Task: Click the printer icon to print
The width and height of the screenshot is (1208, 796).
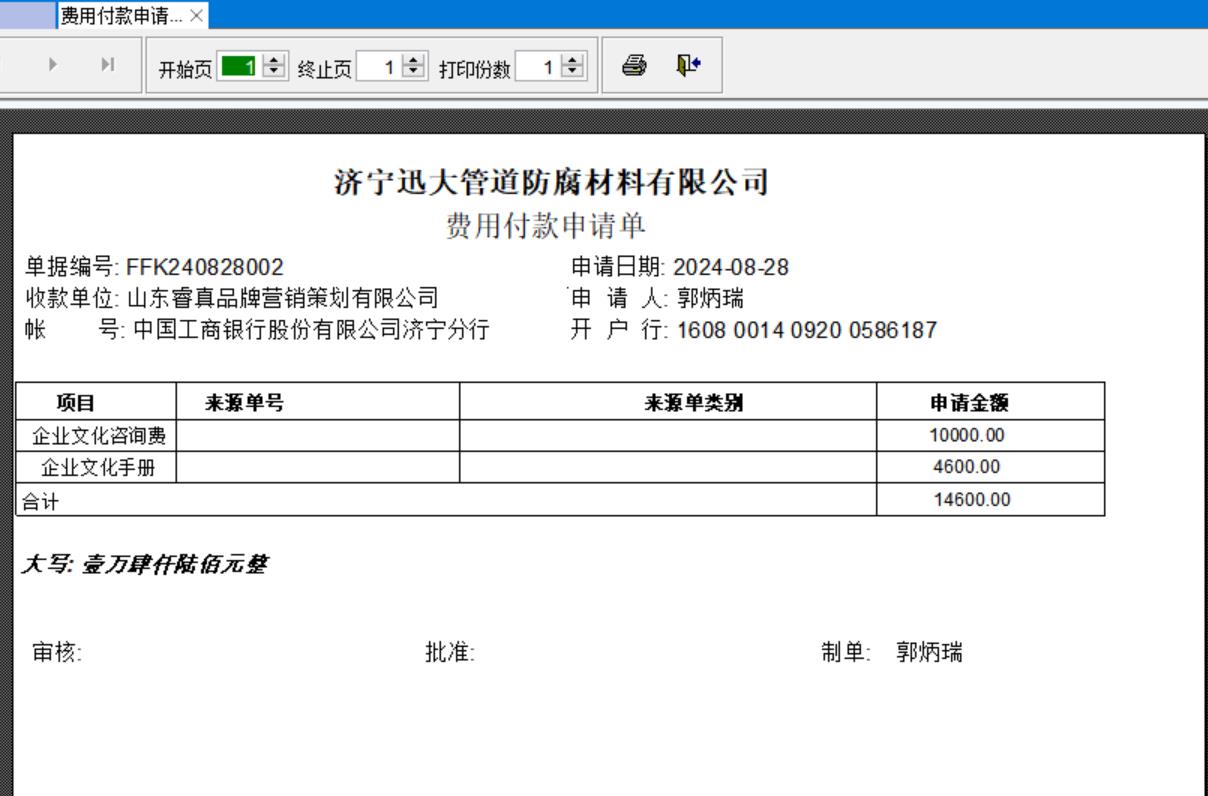Action: 633,66
